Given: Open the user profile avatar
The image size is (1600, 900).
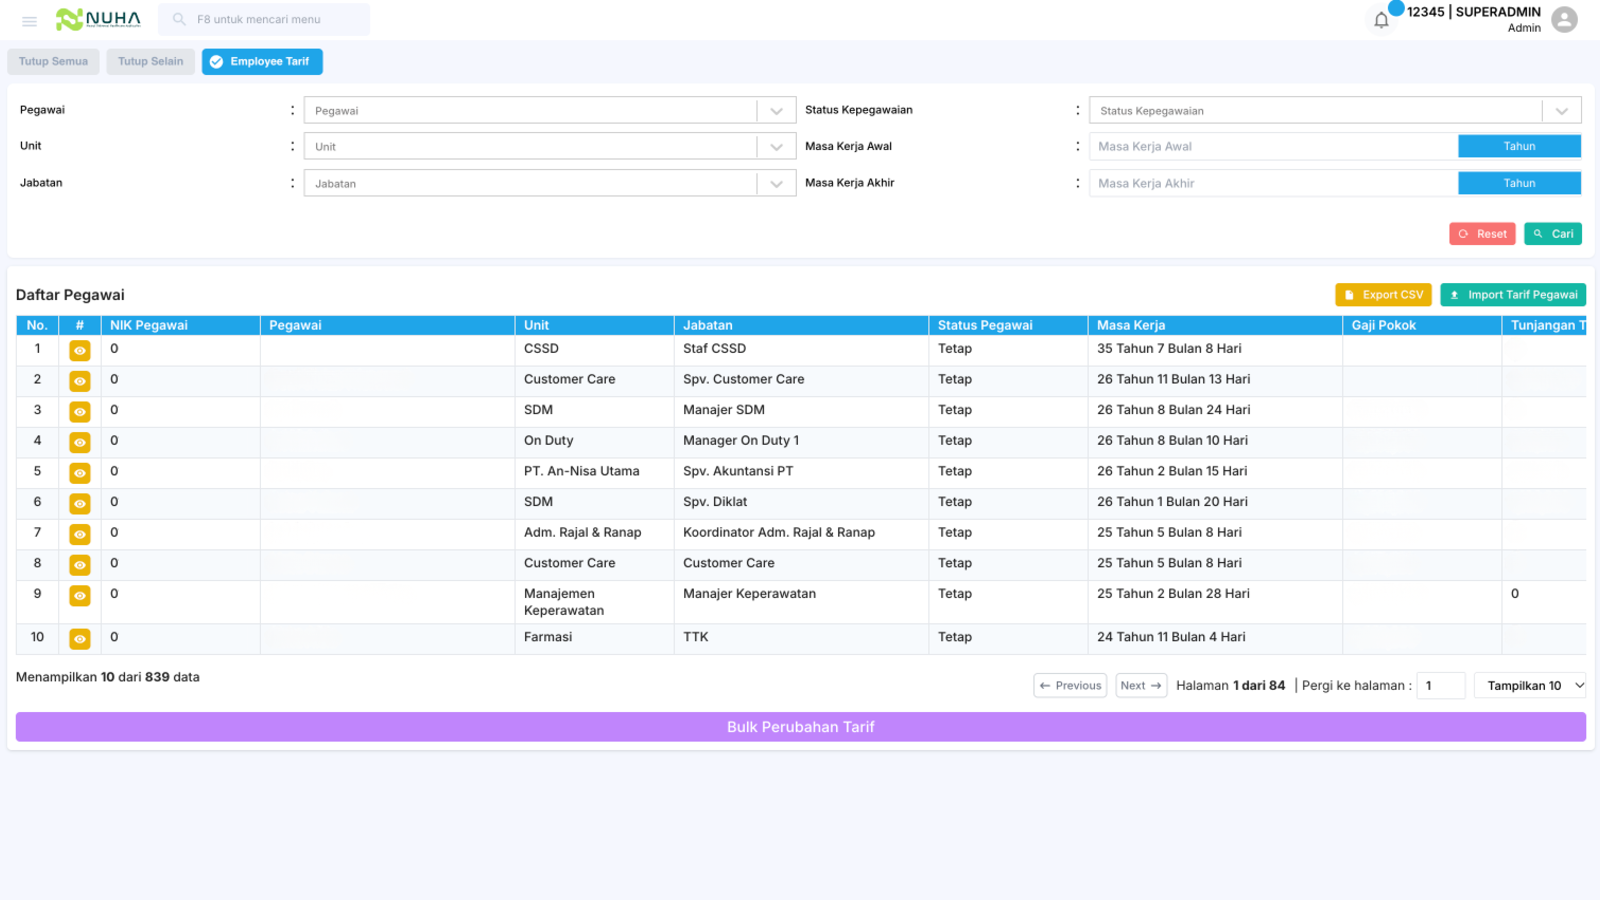Looking at the screenshot, I should click(1564, 19).
